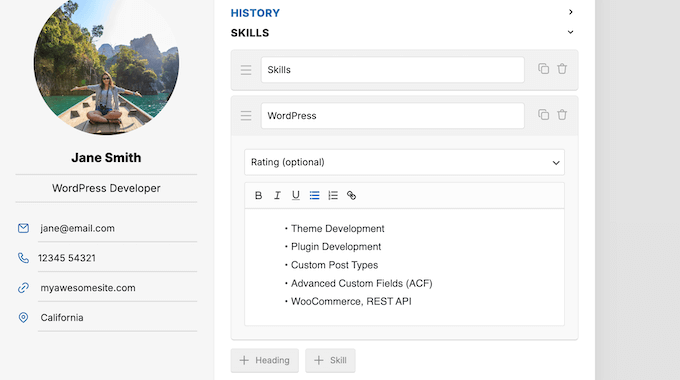Edit the California location field
Image resolution: width=680 pixels, height=380 pixels.
click(x=62, y=318)
